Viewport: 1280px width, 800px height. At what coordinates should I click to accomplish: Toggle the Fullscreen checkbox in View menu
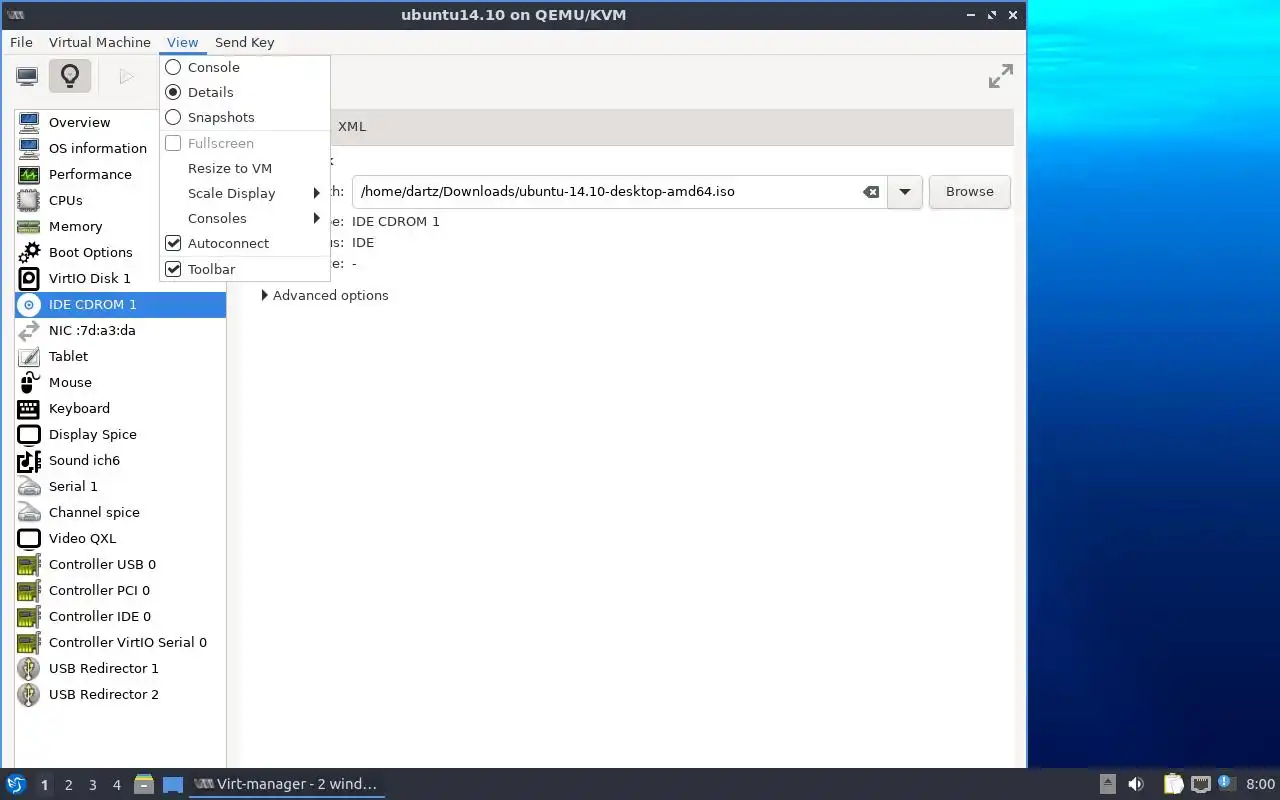[x=173, y=143]
